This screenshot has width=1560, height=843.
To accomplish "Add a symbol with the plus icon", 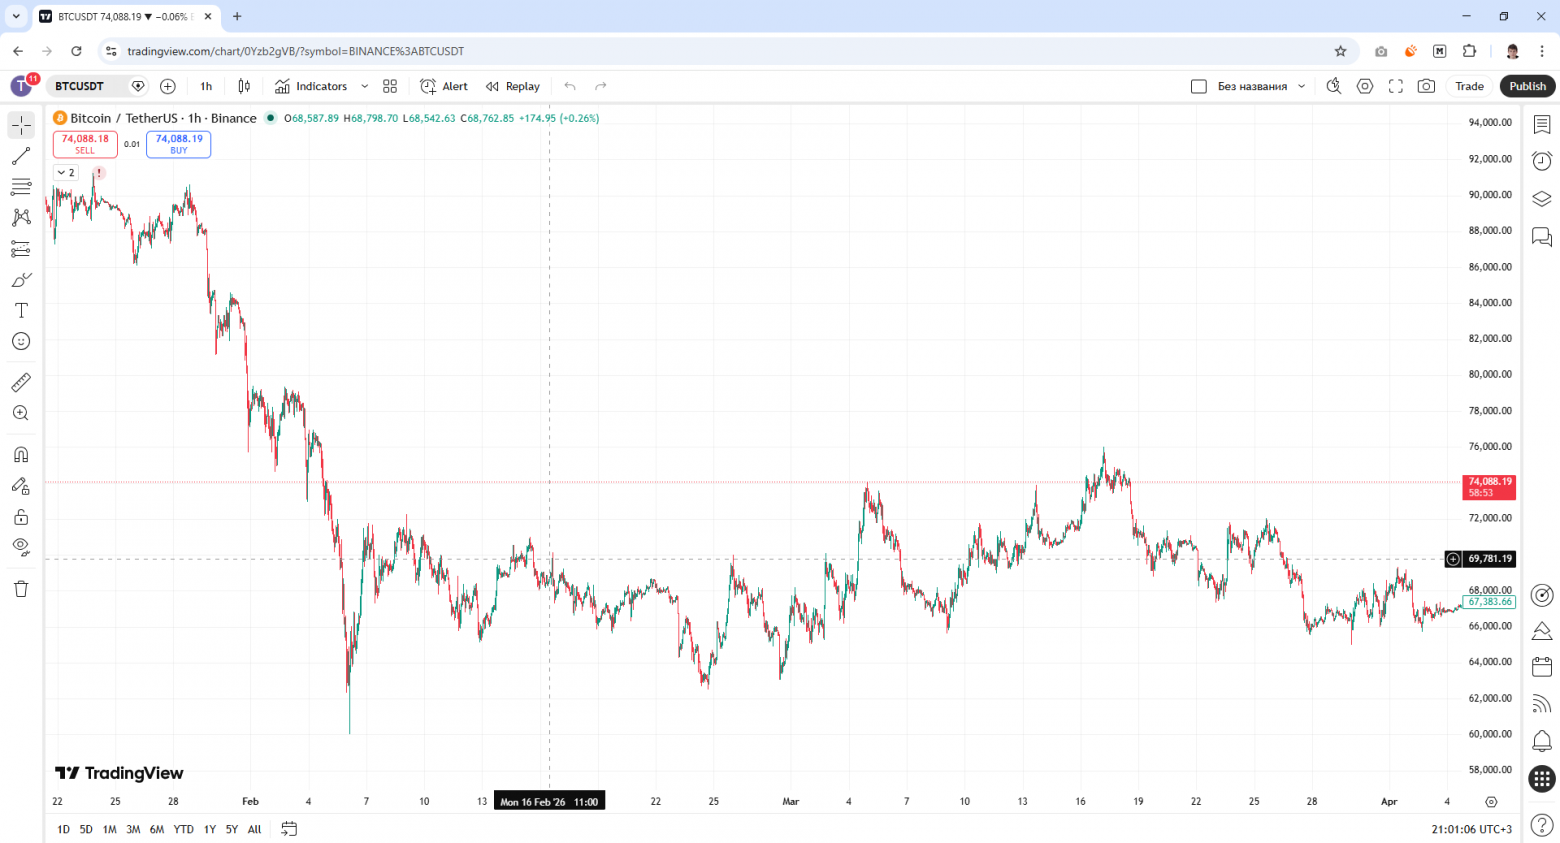I will pyautogui.click(x=168, y=86).
